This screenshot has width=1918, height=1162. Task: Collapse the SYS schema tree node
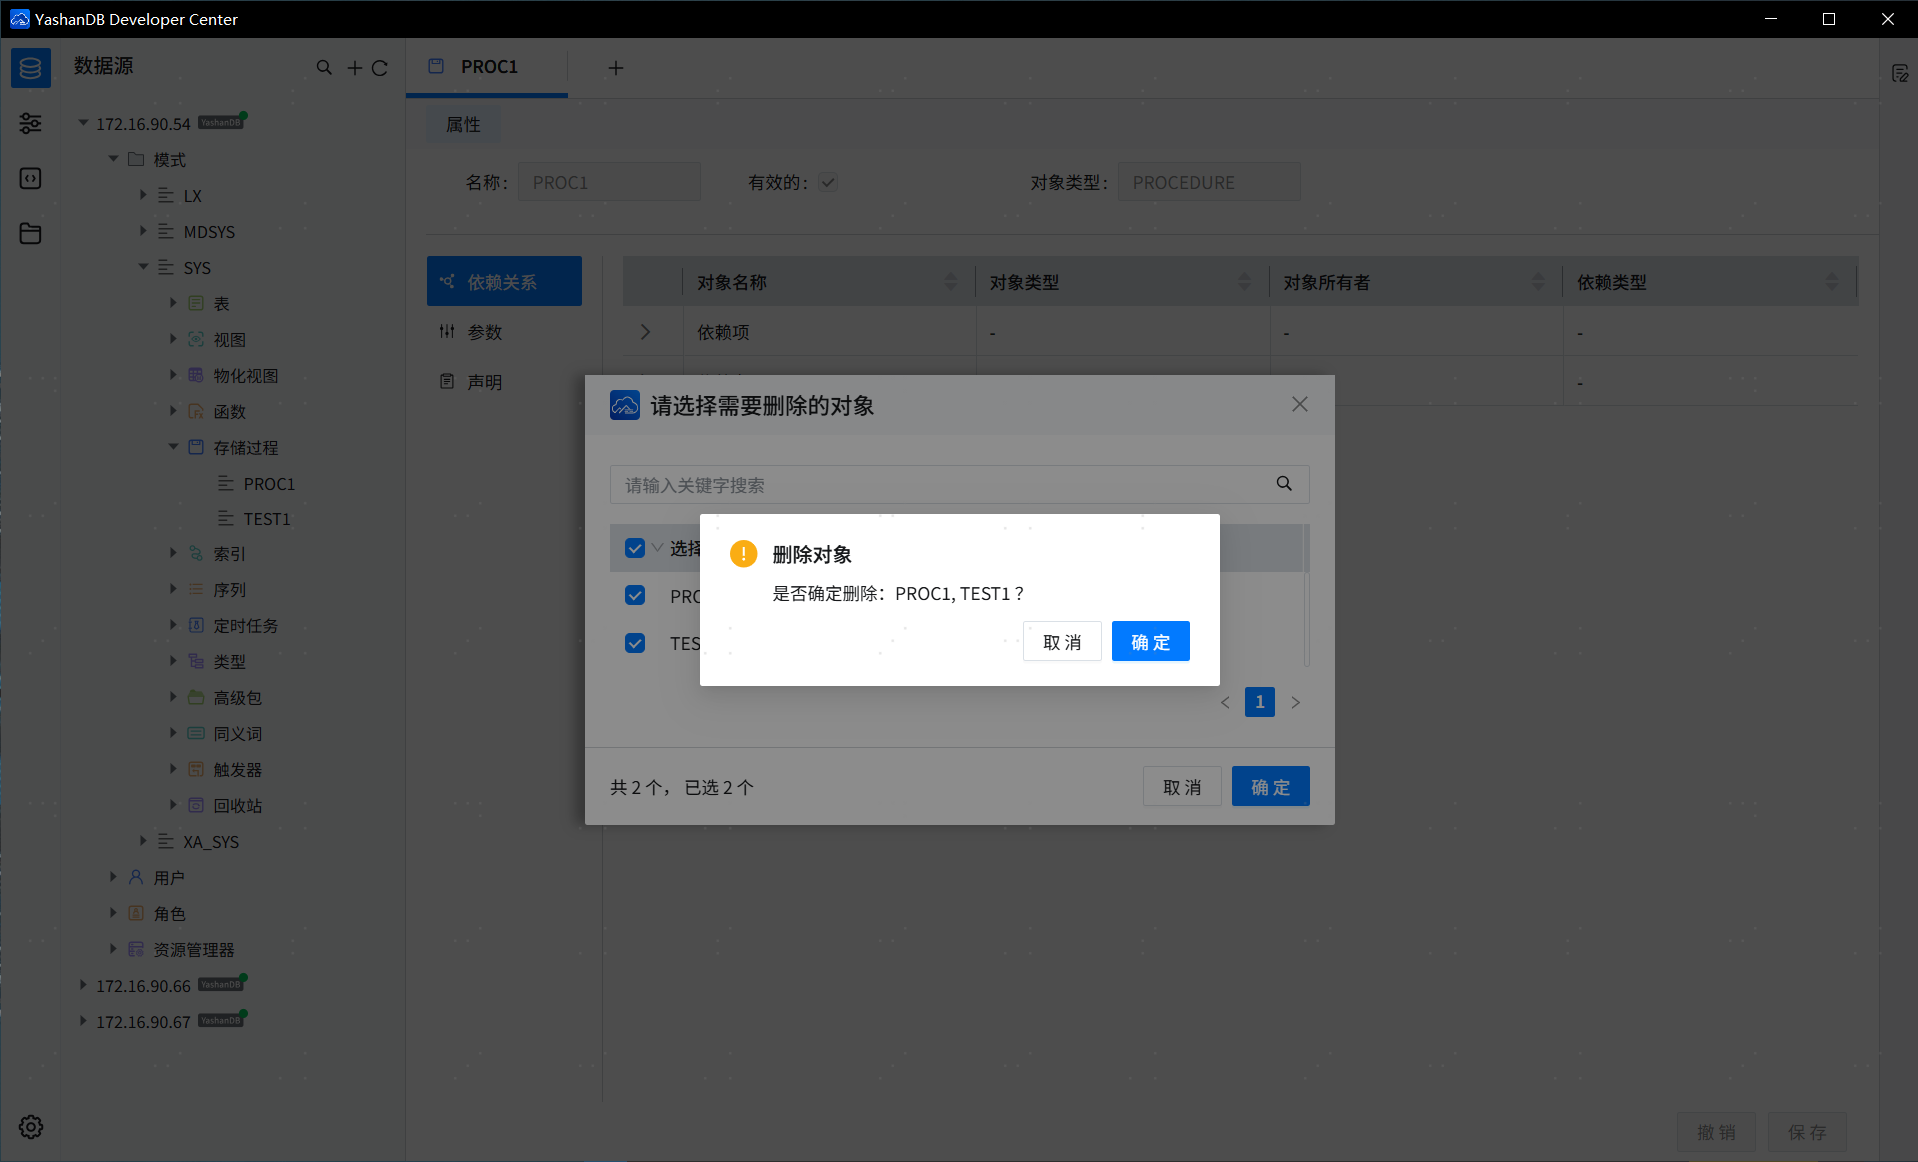[143, 267]
